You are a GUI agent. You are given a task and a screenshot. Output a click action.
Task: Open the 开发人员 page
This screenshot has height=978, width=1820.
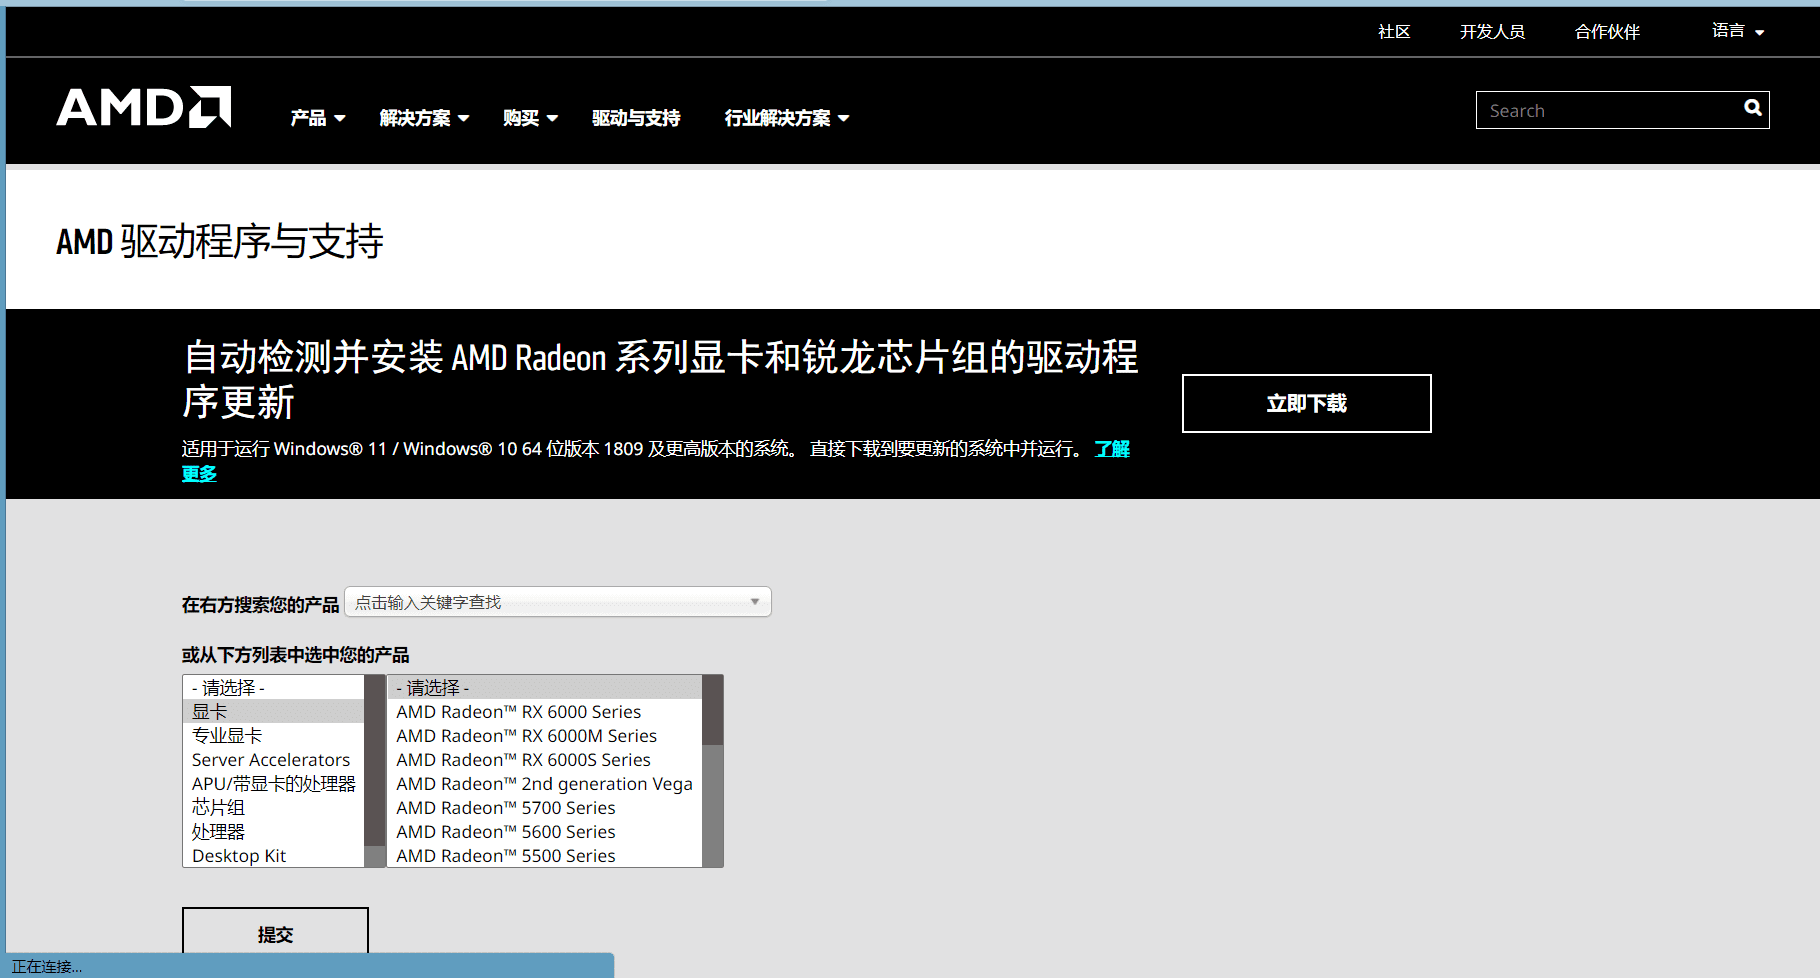pos(1491,32)
